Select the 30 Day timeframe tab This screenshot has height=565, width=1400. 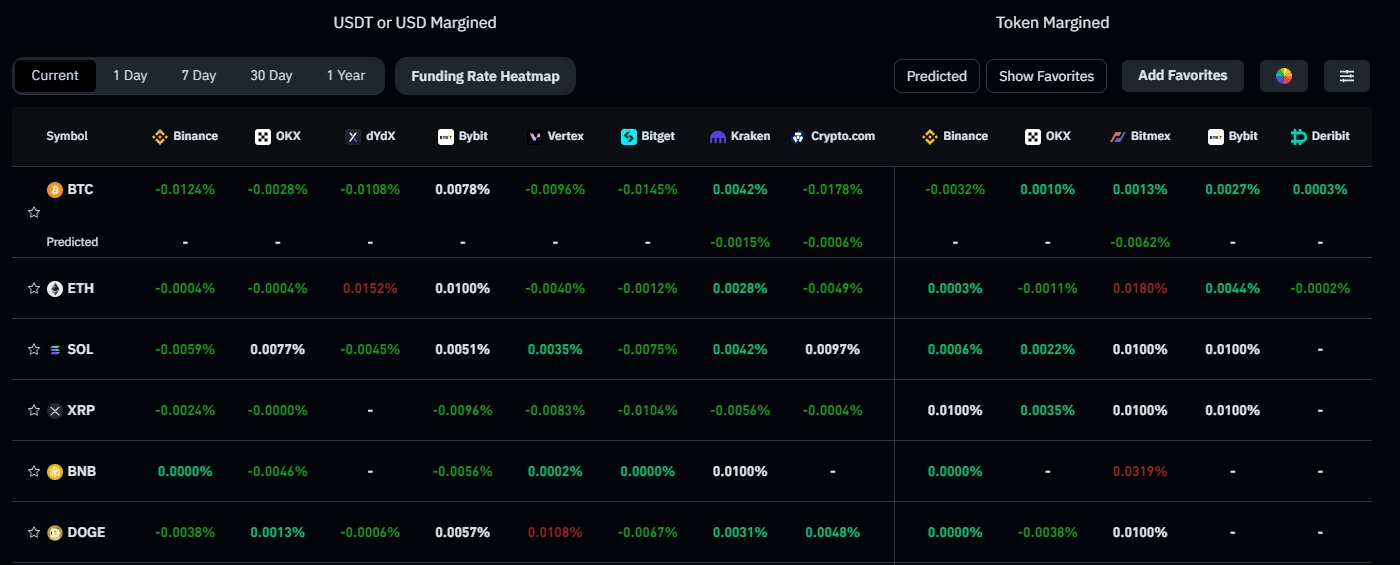pos(271,76)
